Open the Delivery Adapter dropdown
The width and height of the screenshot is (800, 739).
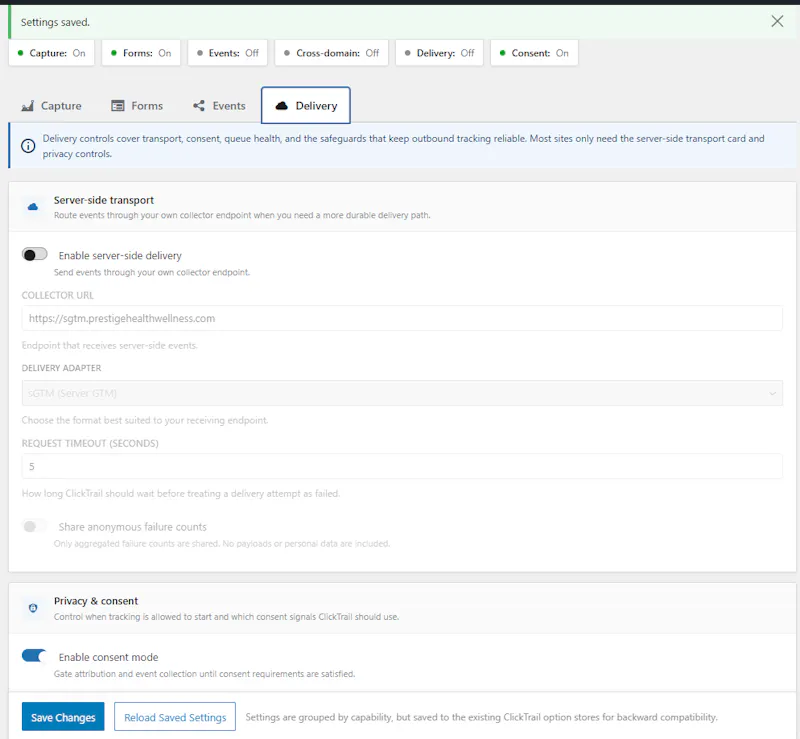(x=402, y=393)
